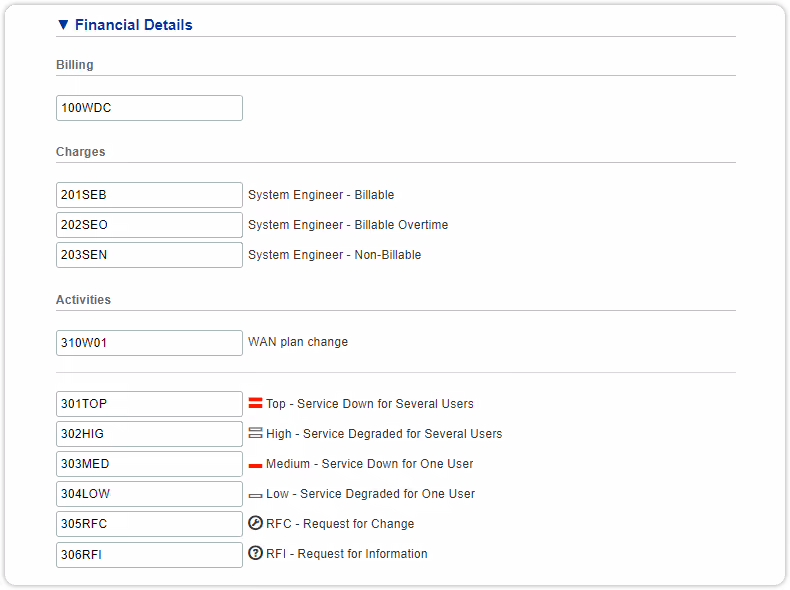Click the 306RFI code field
Screen dimensions: 790x590
[149, 555]
